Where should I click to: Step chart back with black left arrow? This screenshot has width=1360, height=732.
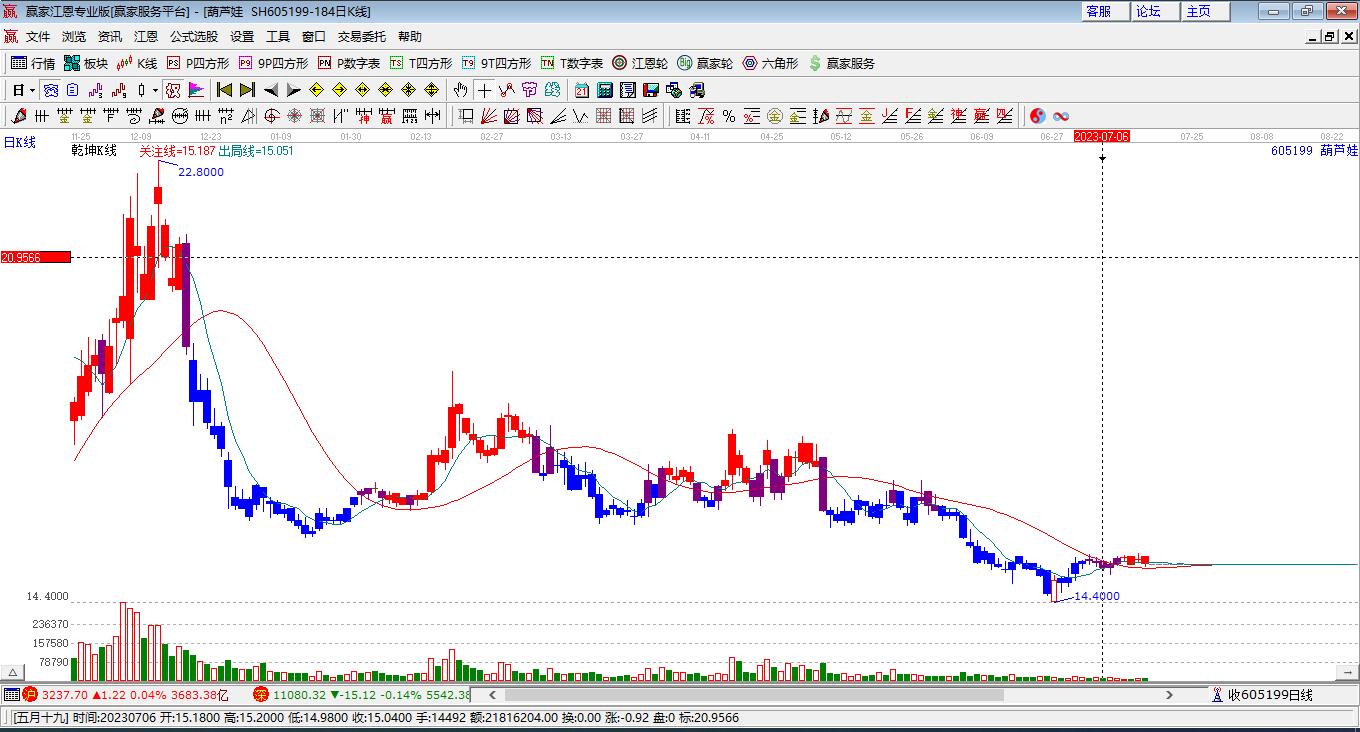[271, 90]
